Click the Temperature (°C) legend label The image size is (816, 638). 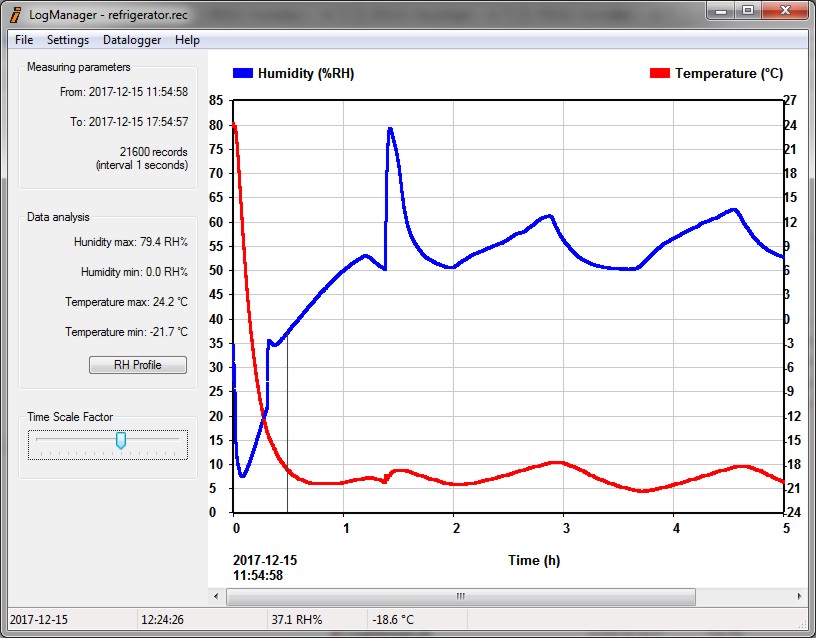pyautogui.click(x=729, y=73)
